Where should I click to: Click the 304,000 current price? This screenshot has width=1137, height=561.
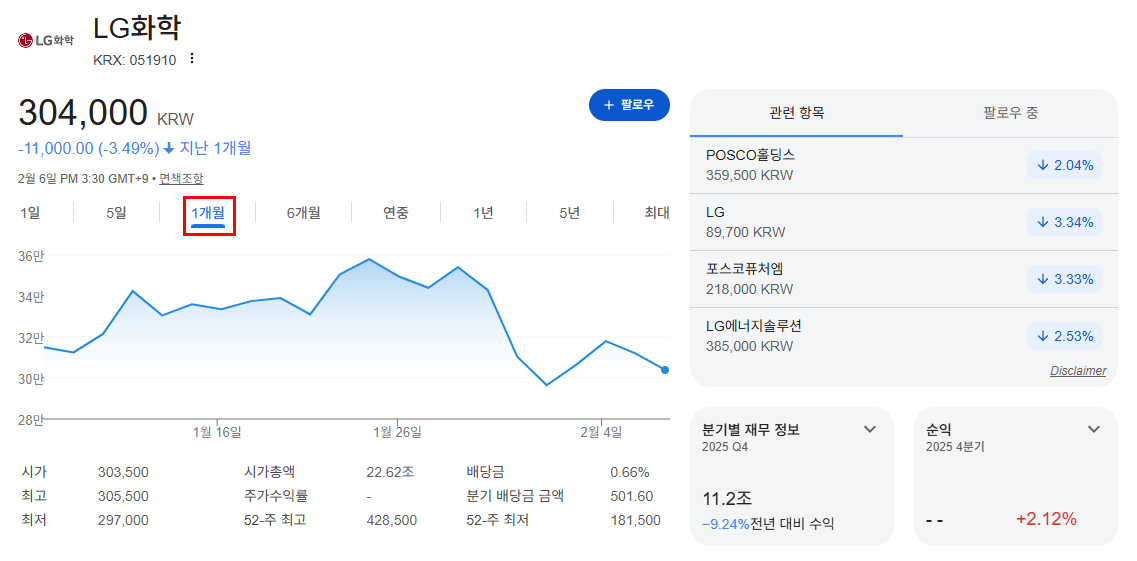[83, 113]
